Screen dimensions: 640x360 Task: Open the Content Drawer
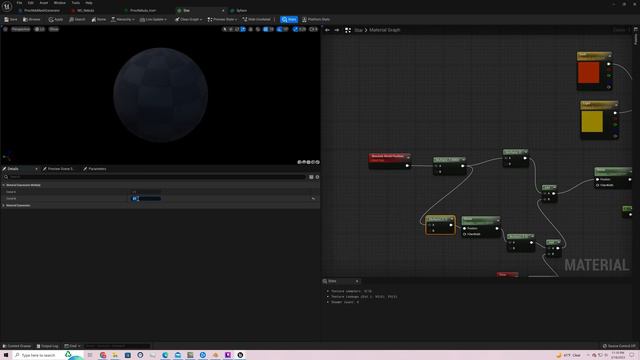(17, 346)
